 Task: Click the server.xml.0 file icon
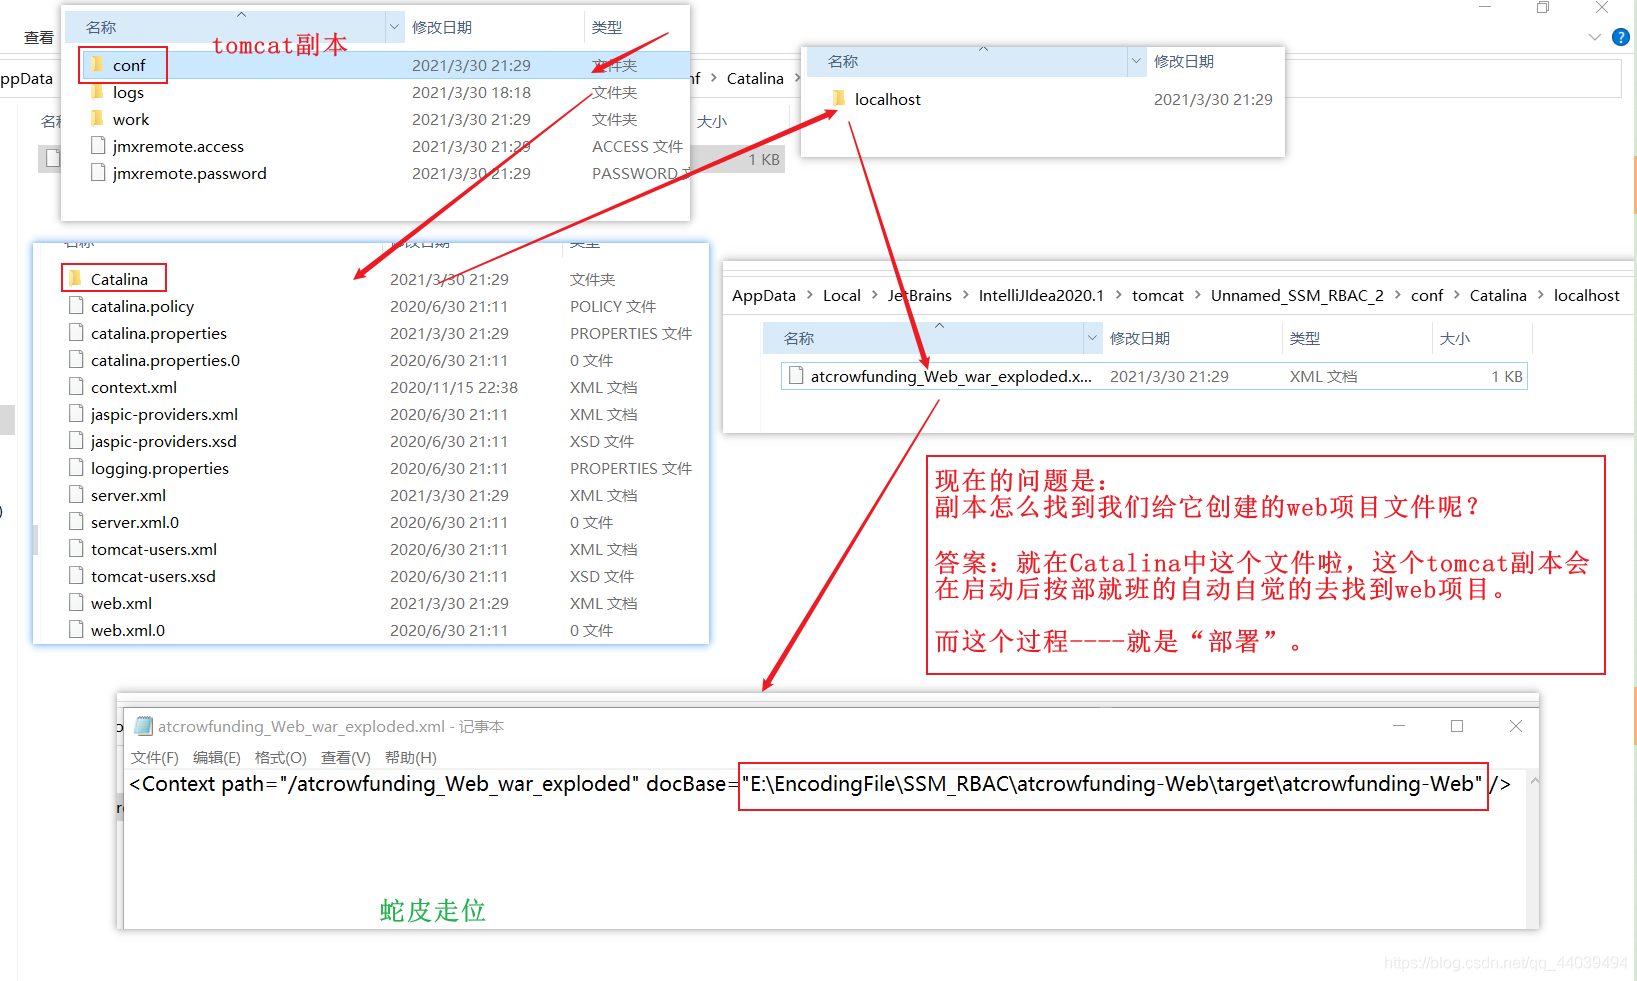(76, 522)
